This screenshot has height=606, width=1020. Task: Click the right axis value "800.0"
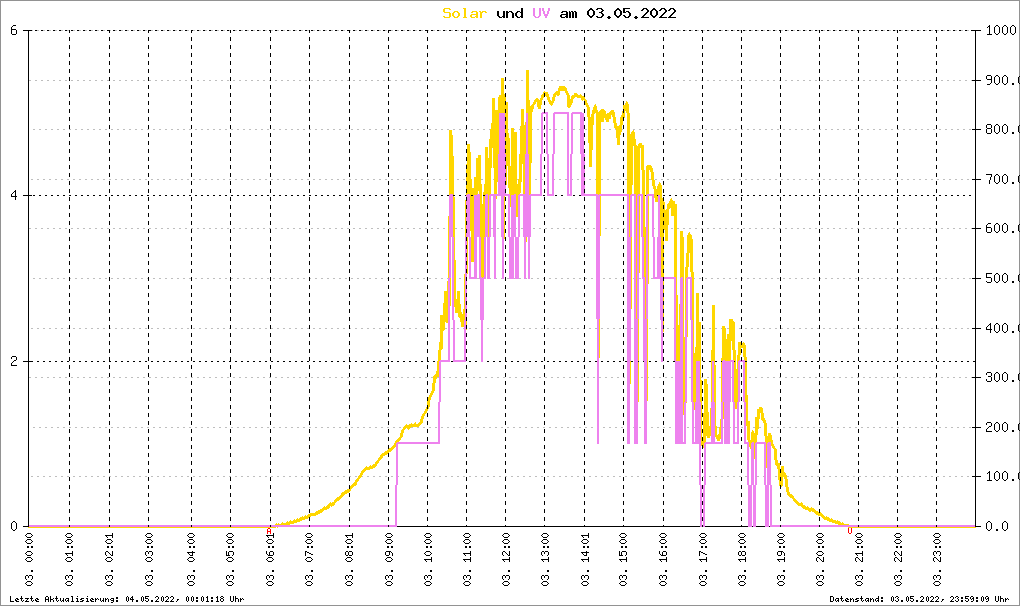pyautogui.click(x=1002, y=129)
